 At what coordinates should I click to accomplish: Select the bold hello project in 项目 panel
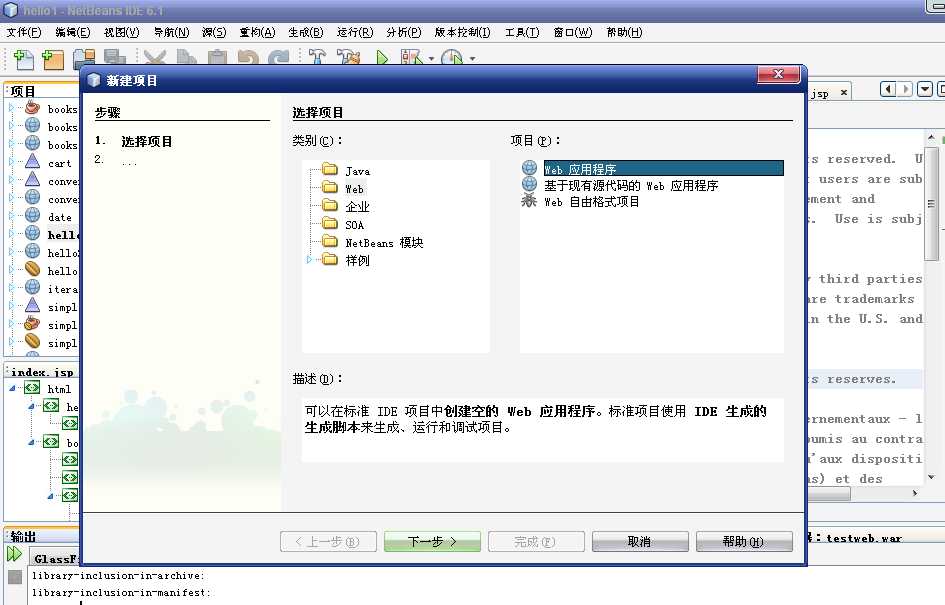coord(63,234)
